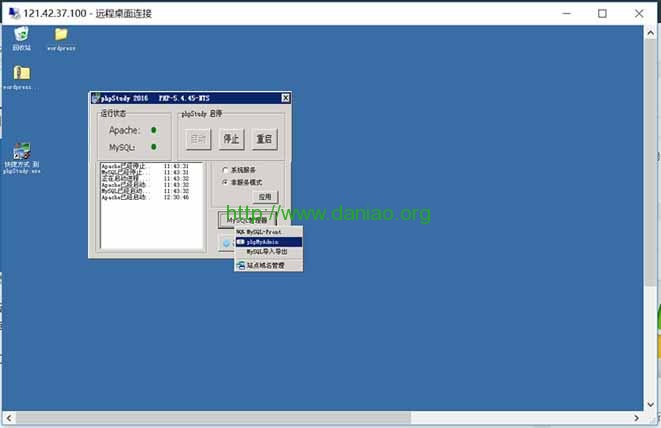The height and width of the screenshot is (428, 661).
Task: Click the down arrow of vertical scrollbar
Action: point(650,404)
